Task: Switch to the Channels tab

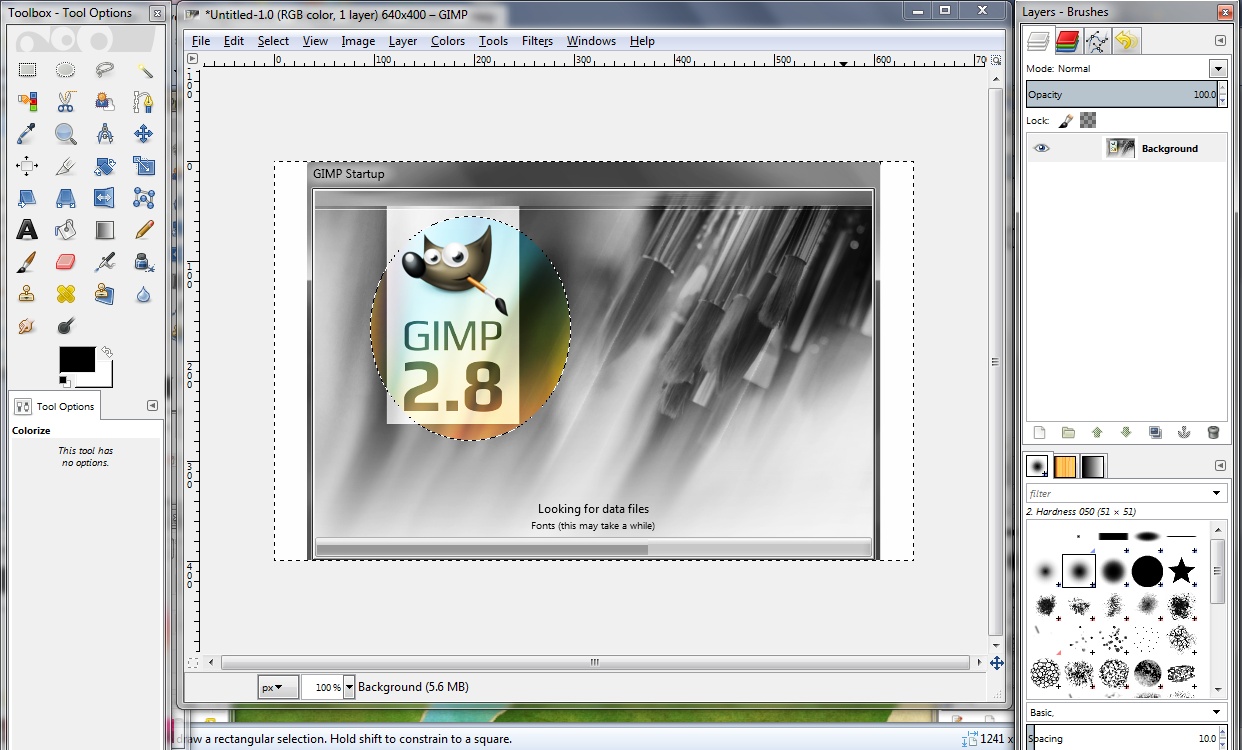Action: (x=1067, y=41)
